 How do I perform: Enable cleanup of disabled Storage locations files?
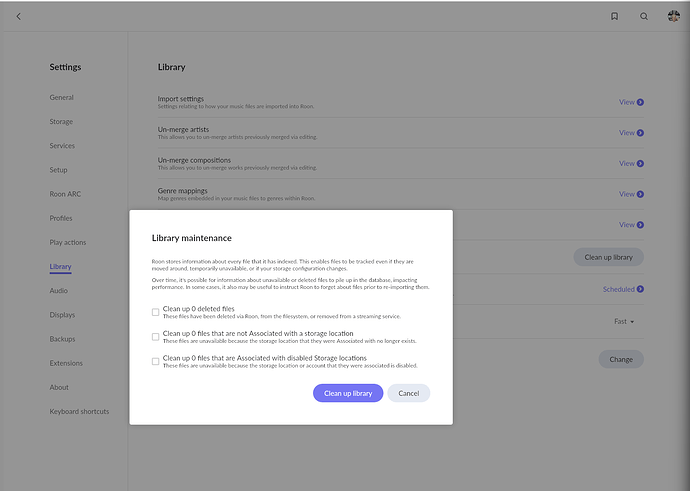point(155,361)
